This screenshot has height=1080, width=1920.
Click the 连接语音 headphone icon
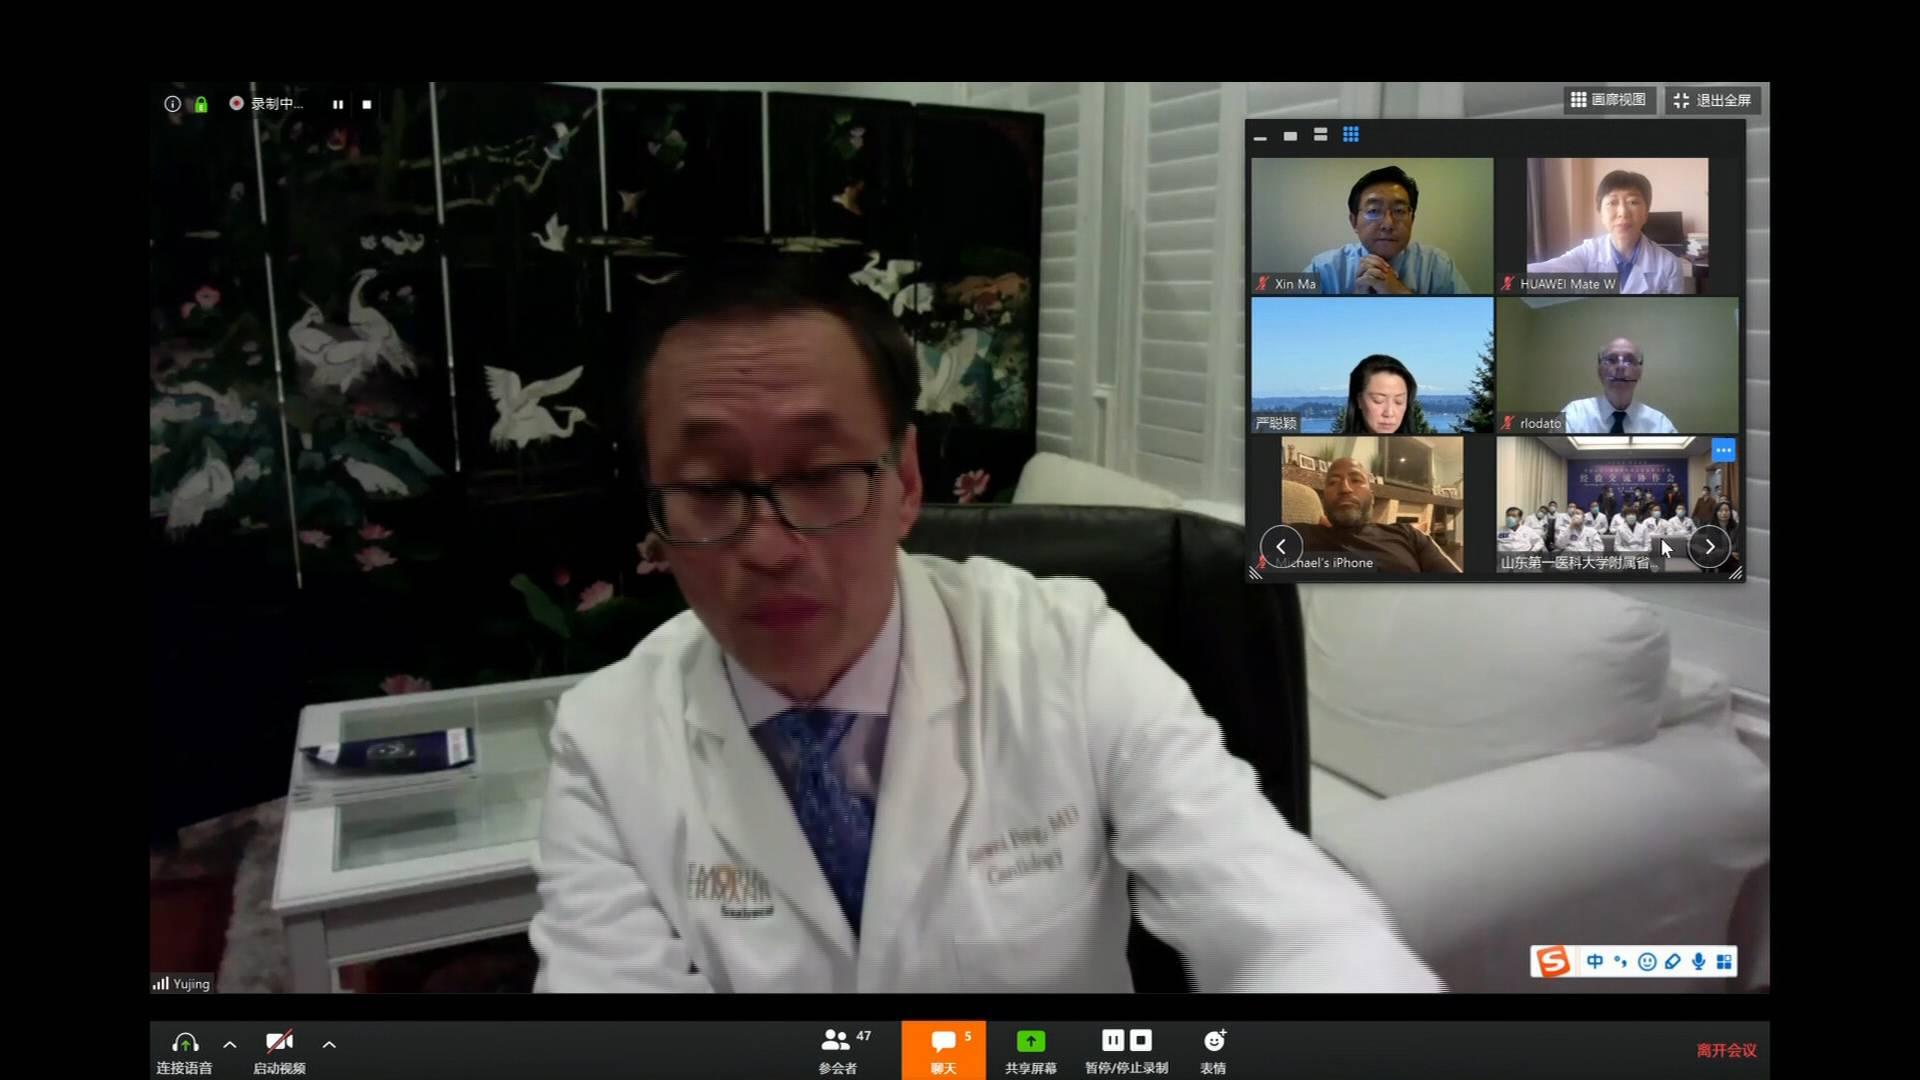pyautogui.click(x=184, y=1043)
